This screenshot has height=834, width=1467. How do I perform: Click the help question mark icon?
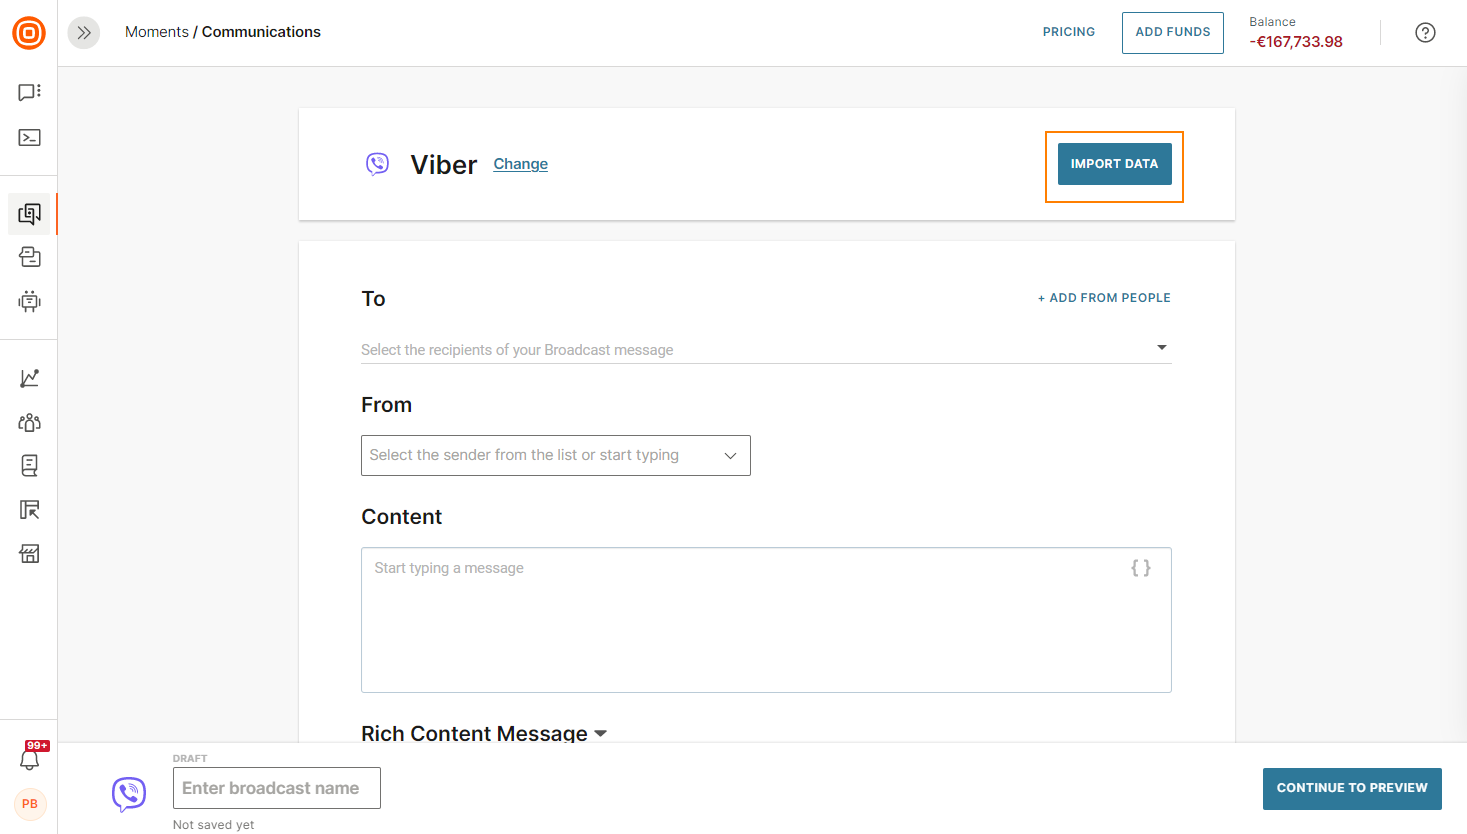1425,33
